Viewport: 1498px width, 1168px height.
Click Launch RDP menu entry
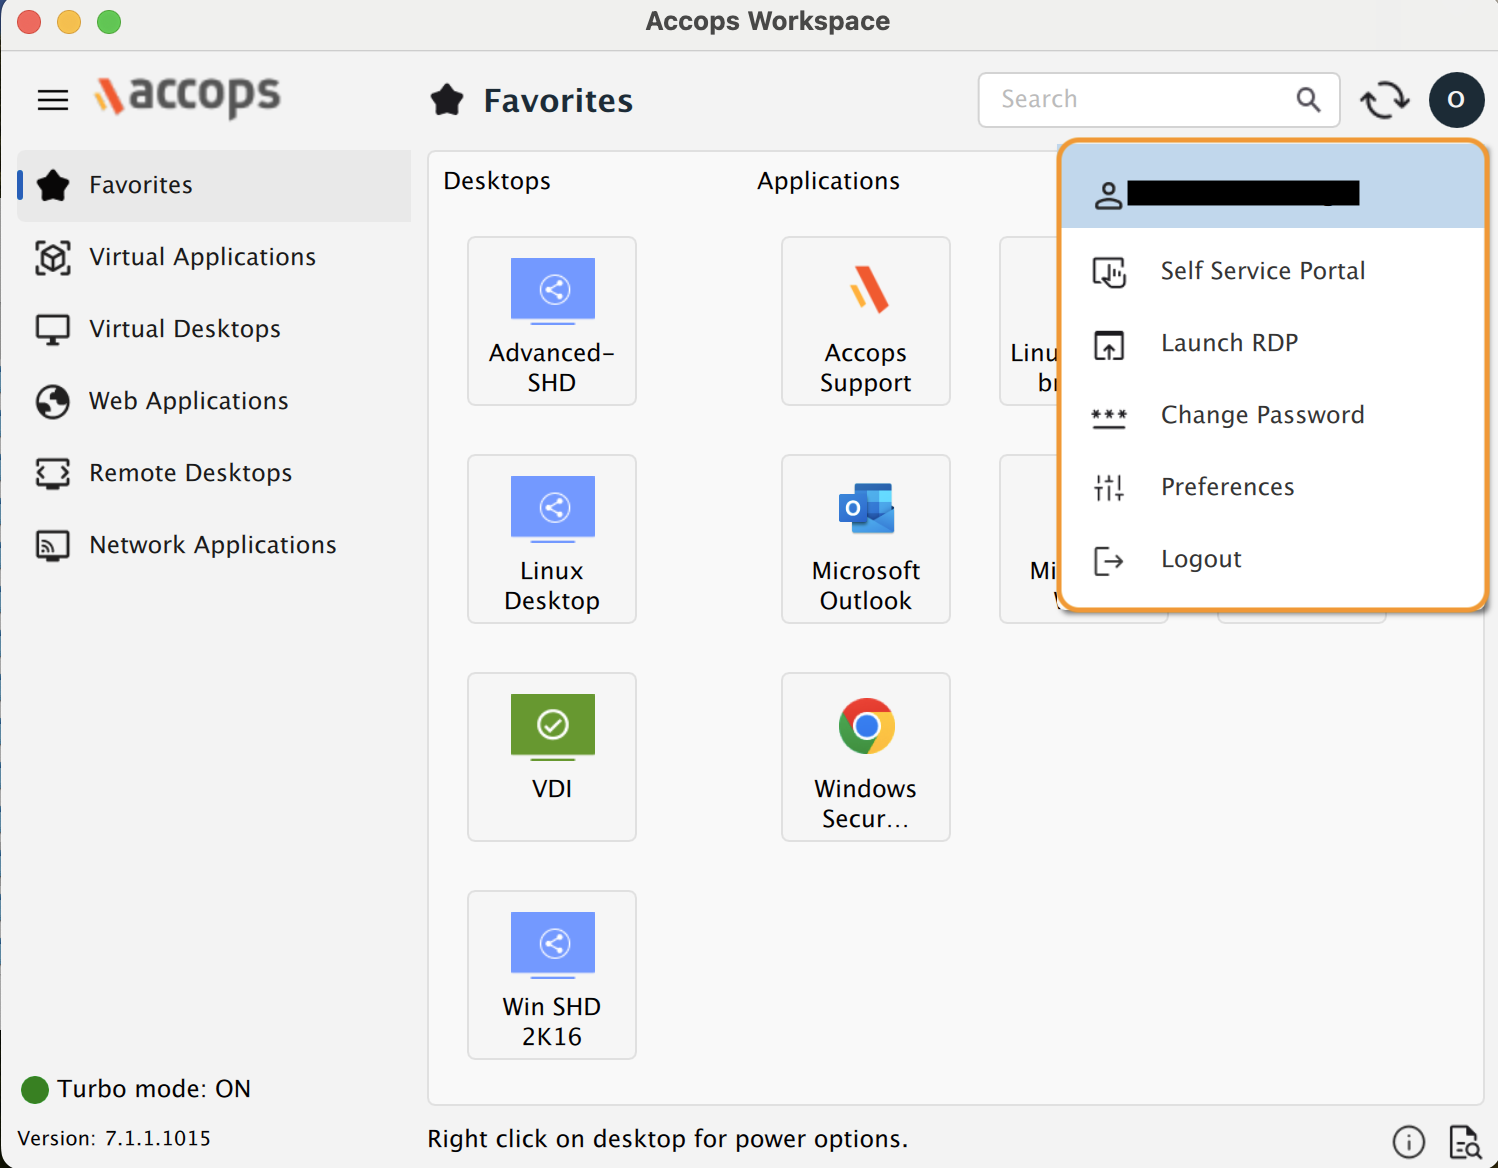pyautogui.click(x=1229, y=343)
